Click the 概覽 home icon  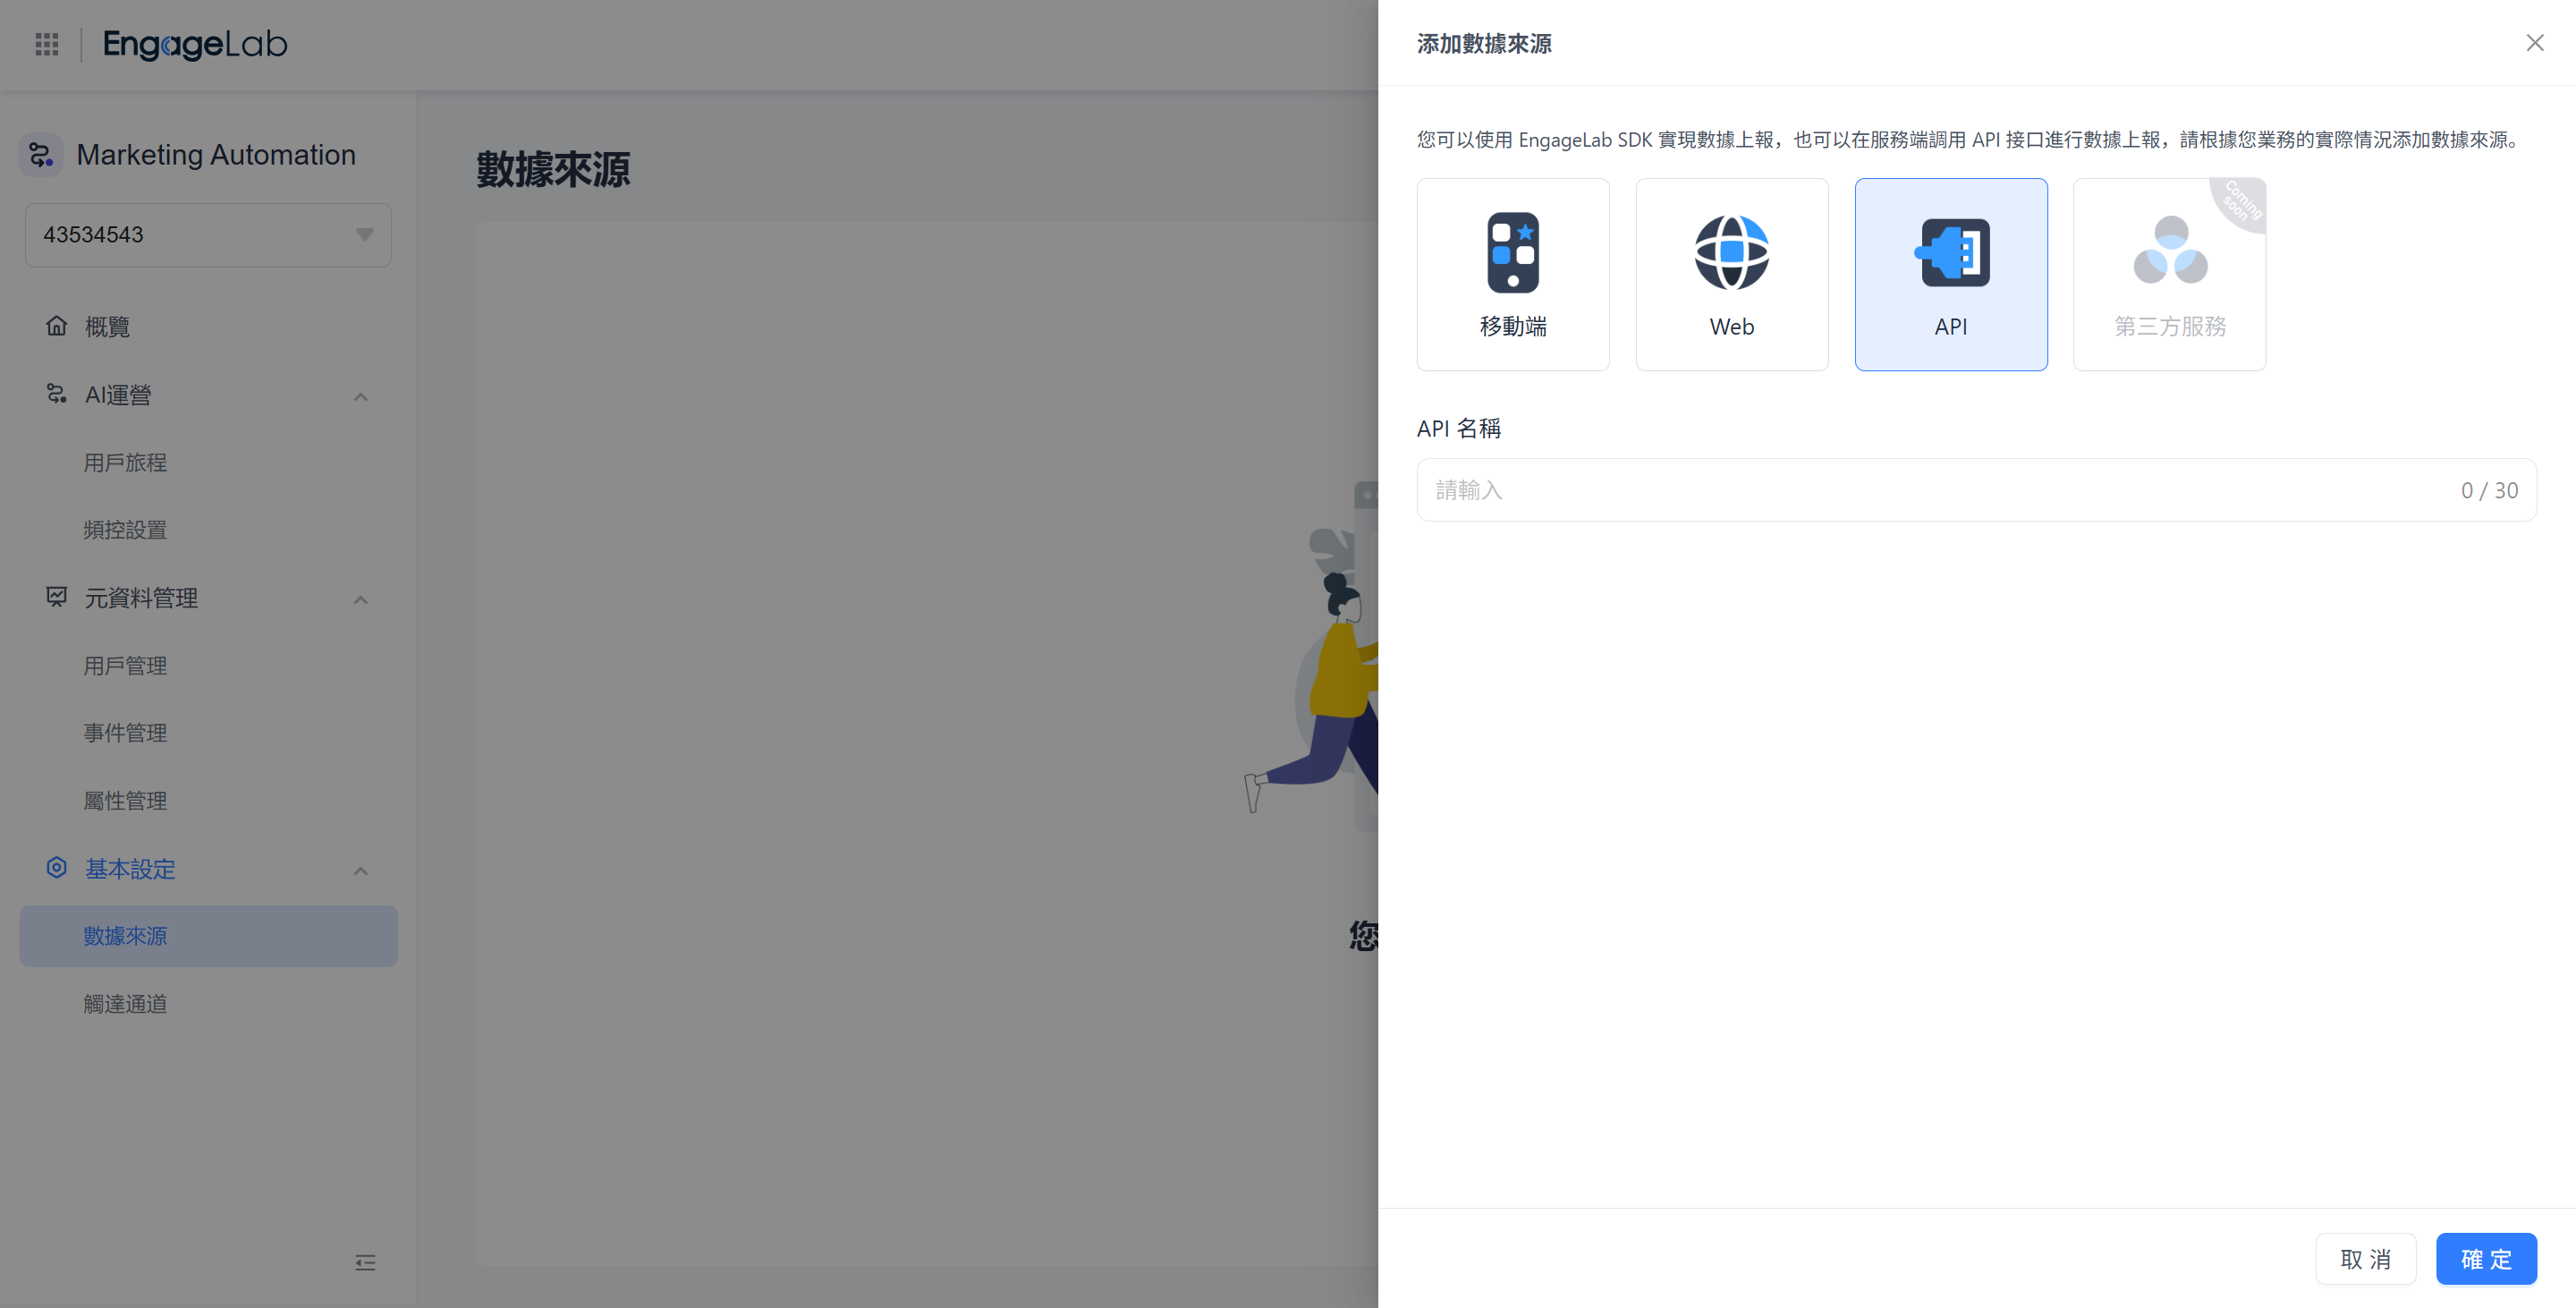pyautogui.click(x=57, y=326)
